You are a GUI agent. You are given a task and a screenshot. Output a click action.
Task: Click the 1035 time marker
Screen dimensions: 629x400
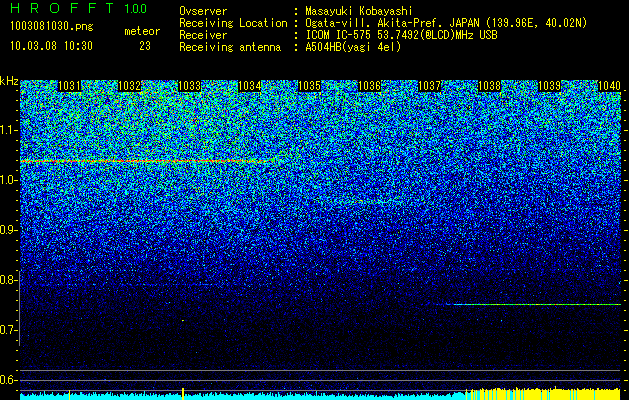click(309, 86)
